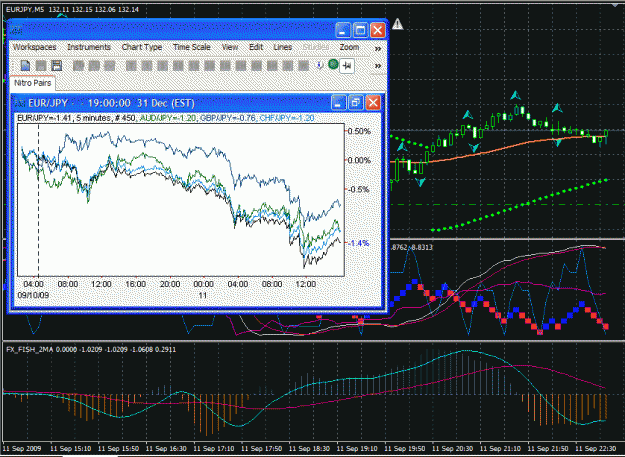Click the EUR/JPY=-1.41 legend text
625x457 pixels.
44,118
